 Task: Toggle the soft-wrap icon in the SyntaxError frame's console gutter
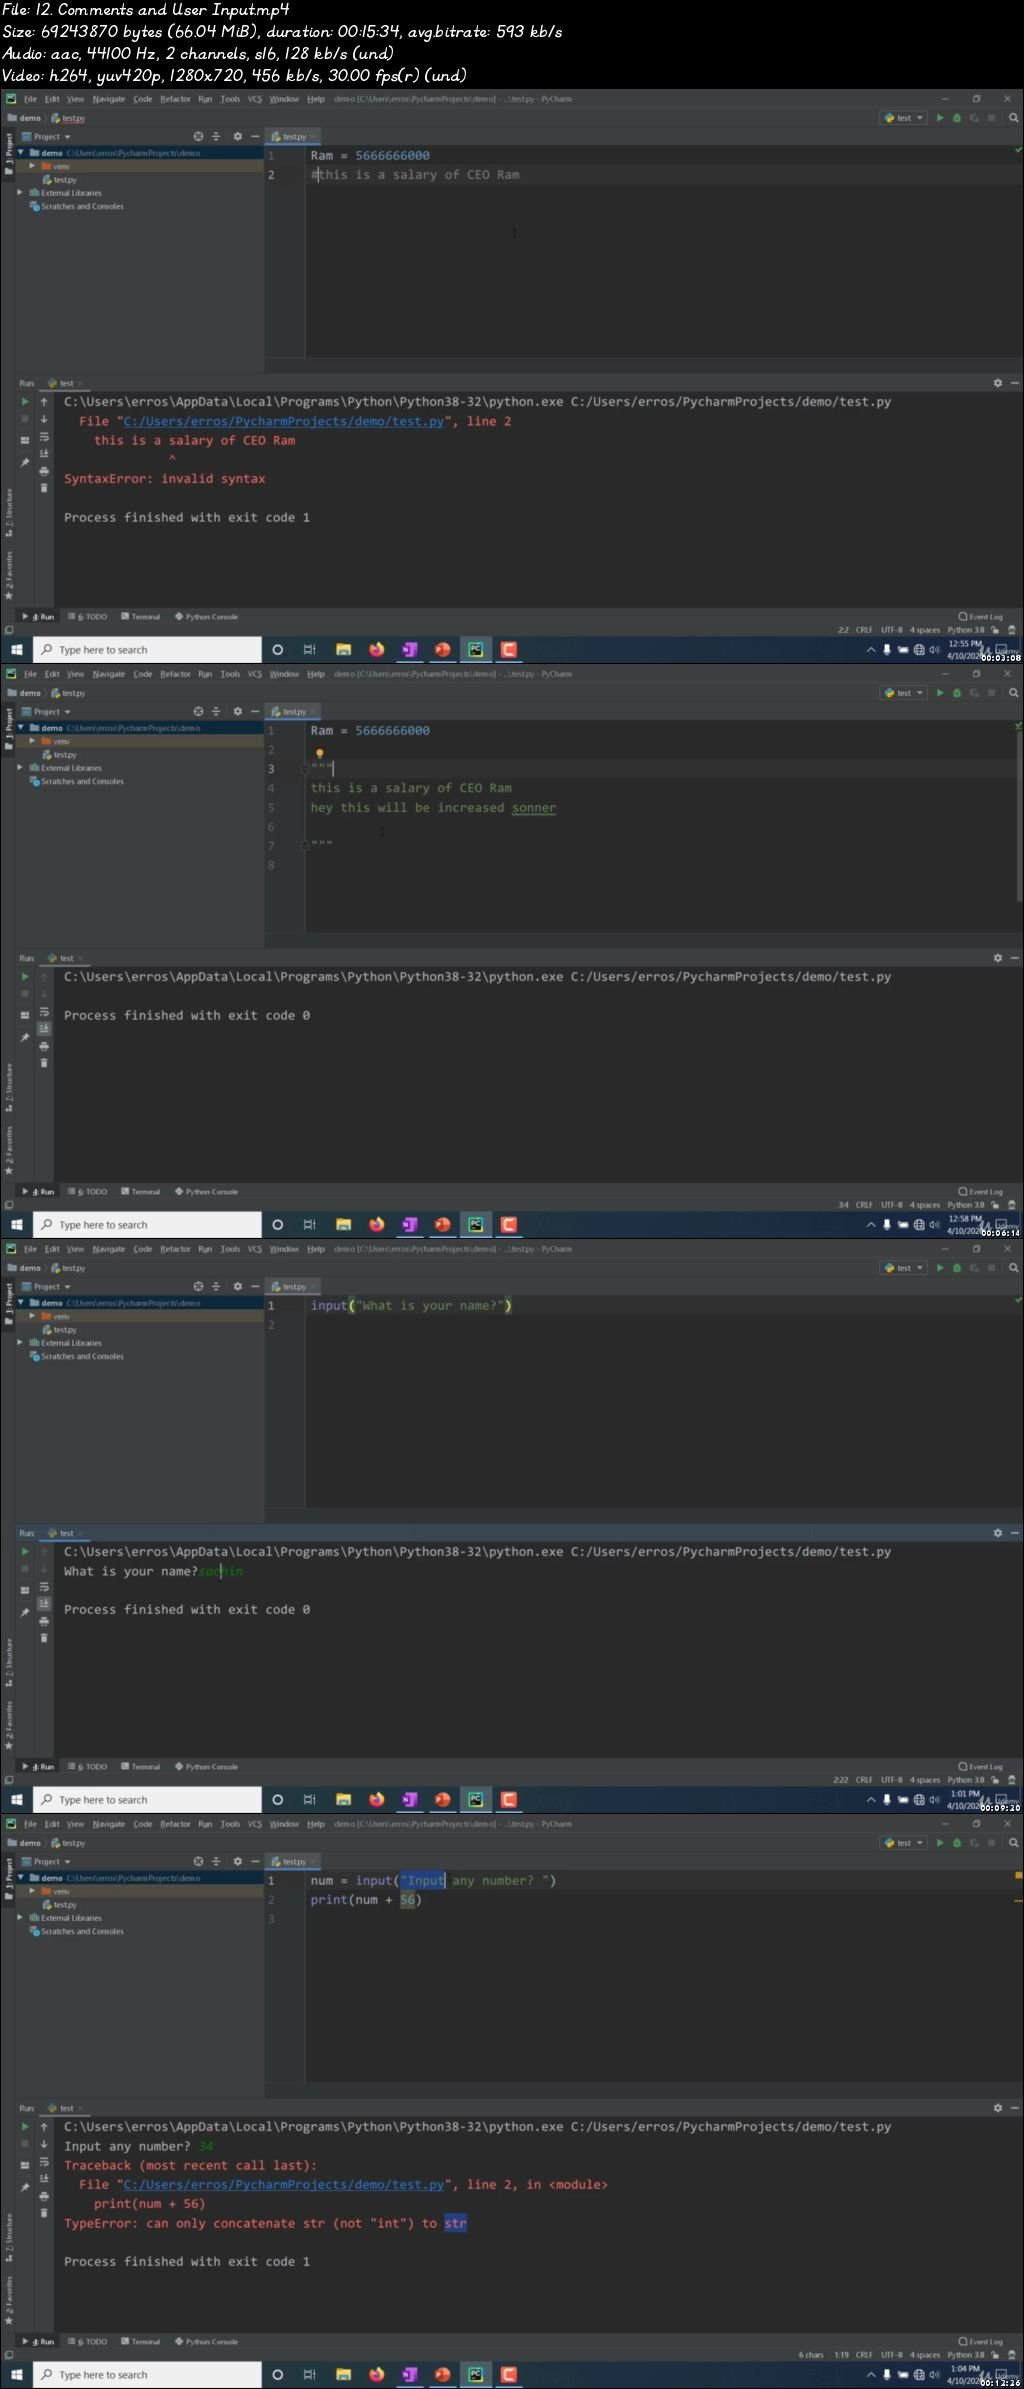44,437
